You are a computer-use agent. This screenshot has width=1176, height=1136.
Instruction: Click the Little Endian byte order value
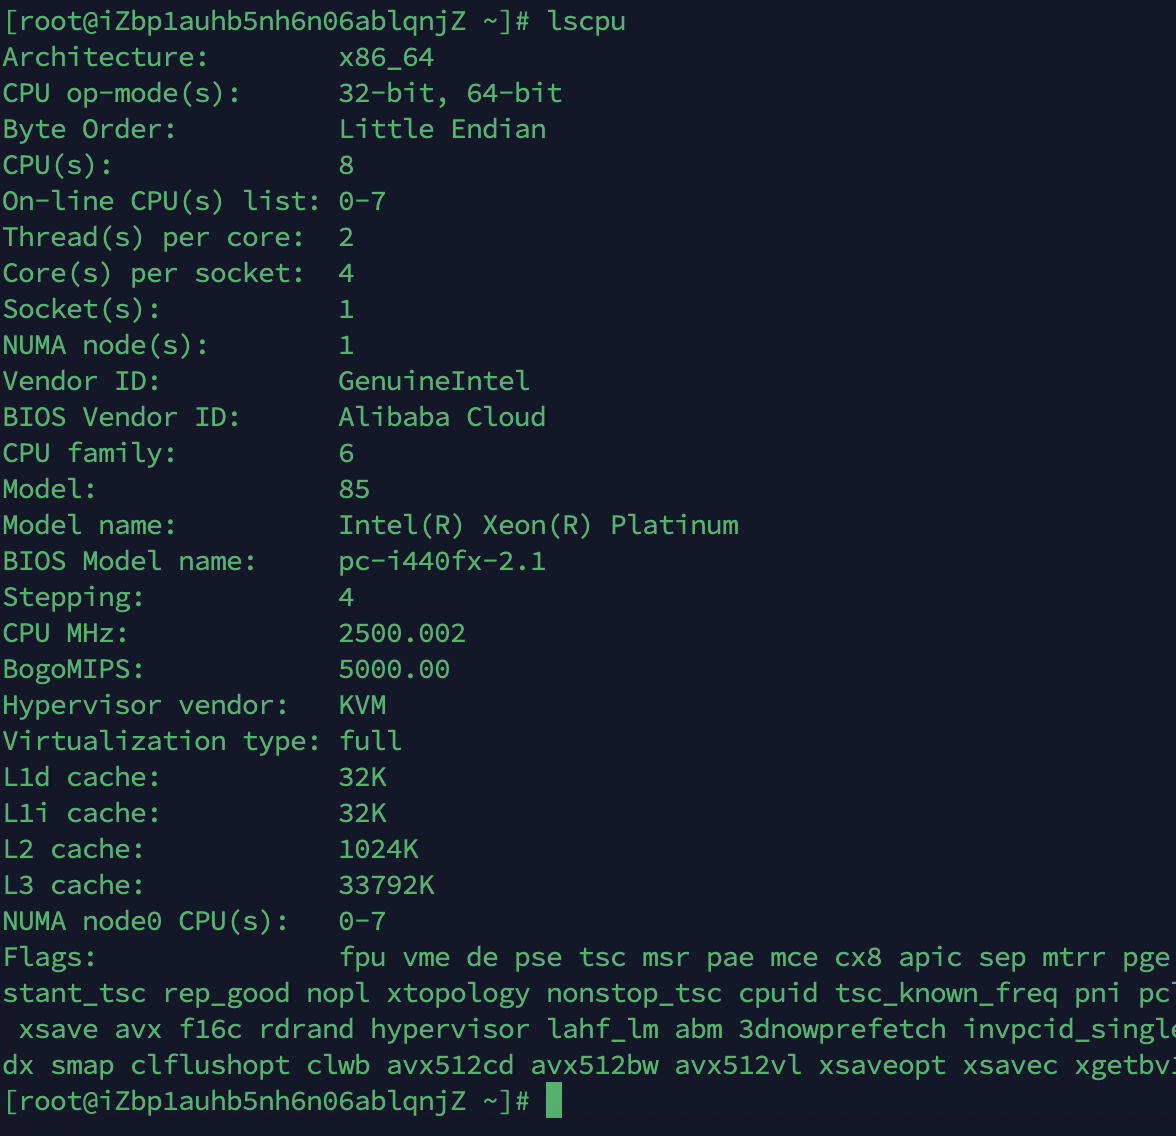pos(442,129)
